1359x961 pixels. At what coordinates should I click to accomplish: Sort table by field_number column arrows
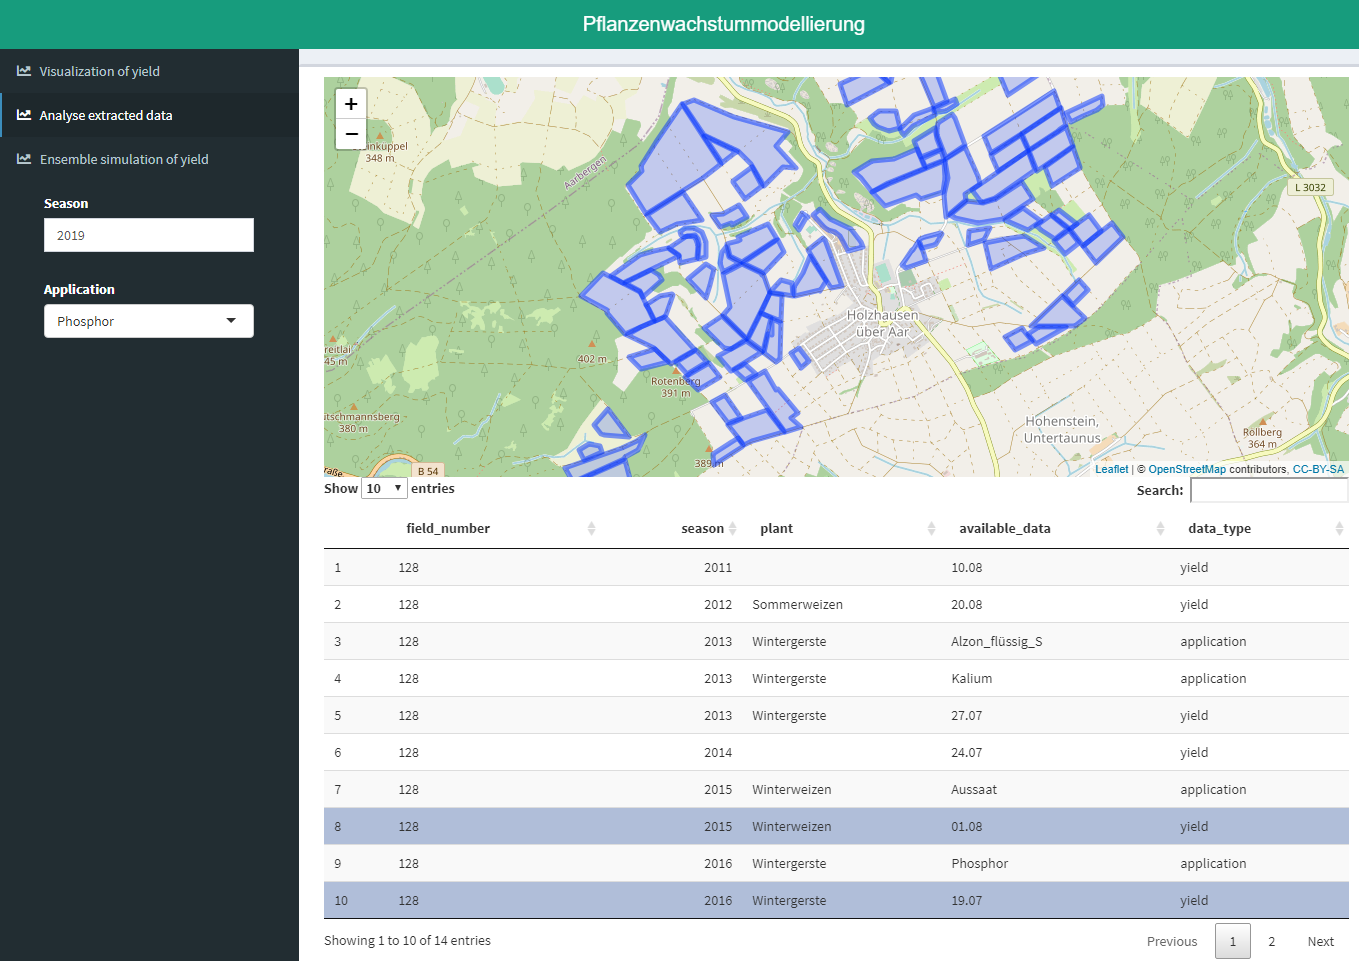[x=591, y=528]
